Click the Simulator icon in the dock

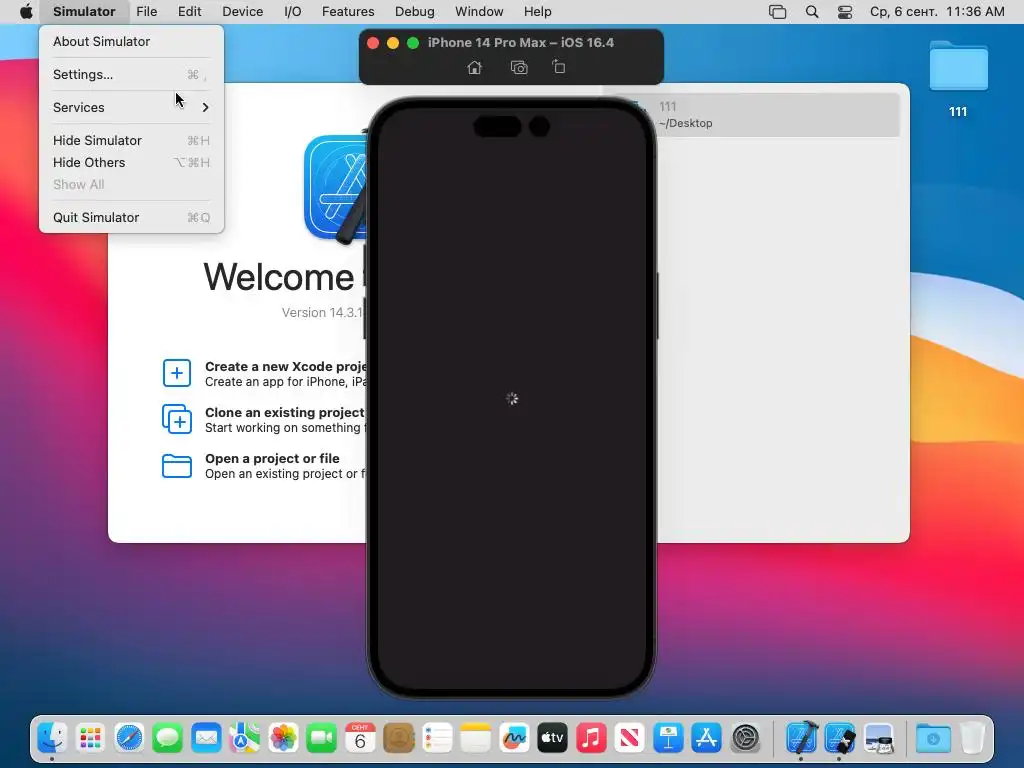[x=840, y=739]
